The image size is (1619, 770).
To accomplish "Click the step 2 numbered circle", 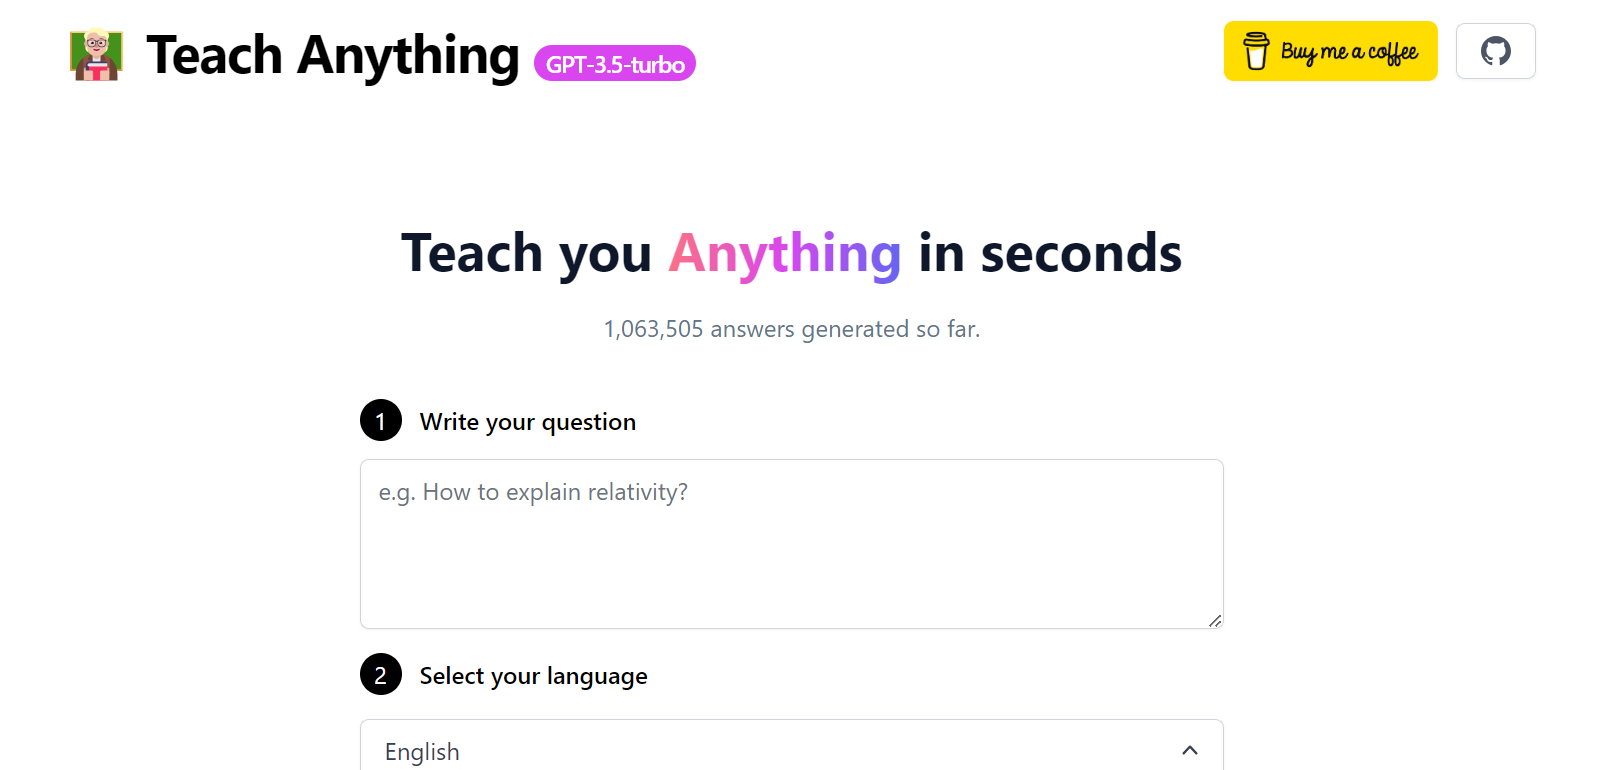I will pyautogui.click(x=379, y=674).
